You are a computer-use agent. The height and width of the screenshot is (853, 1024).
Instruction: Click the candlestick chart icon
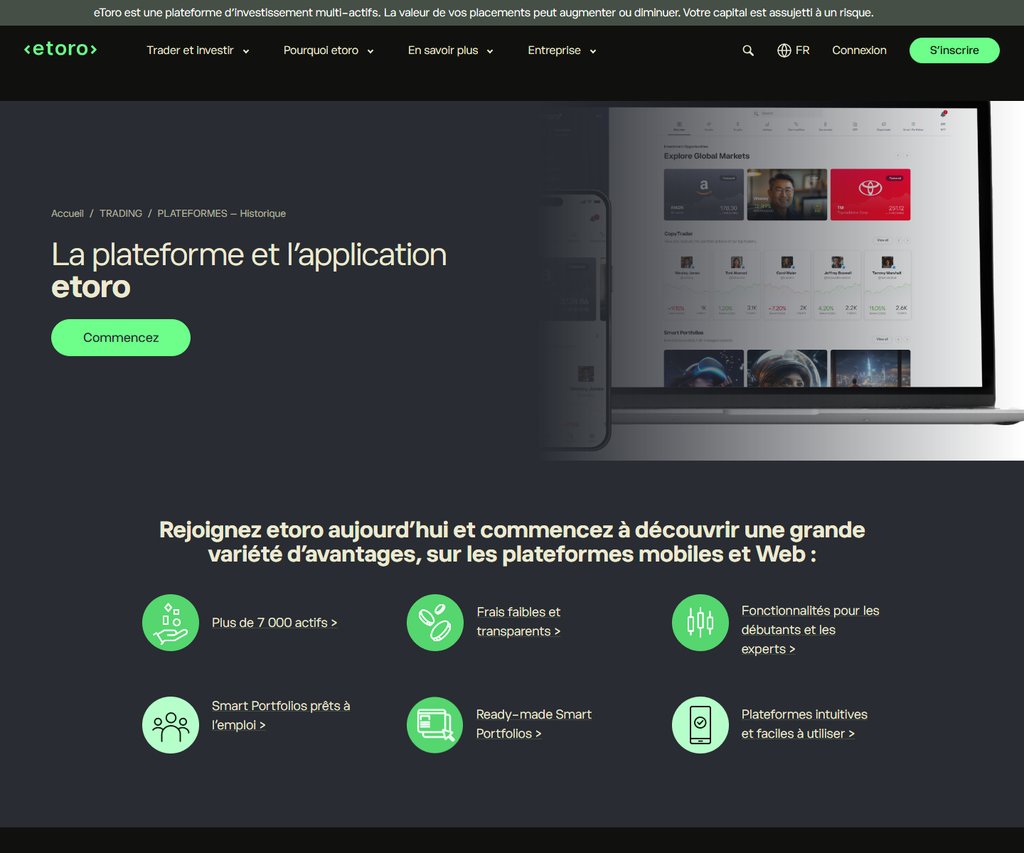pos(700,622)
